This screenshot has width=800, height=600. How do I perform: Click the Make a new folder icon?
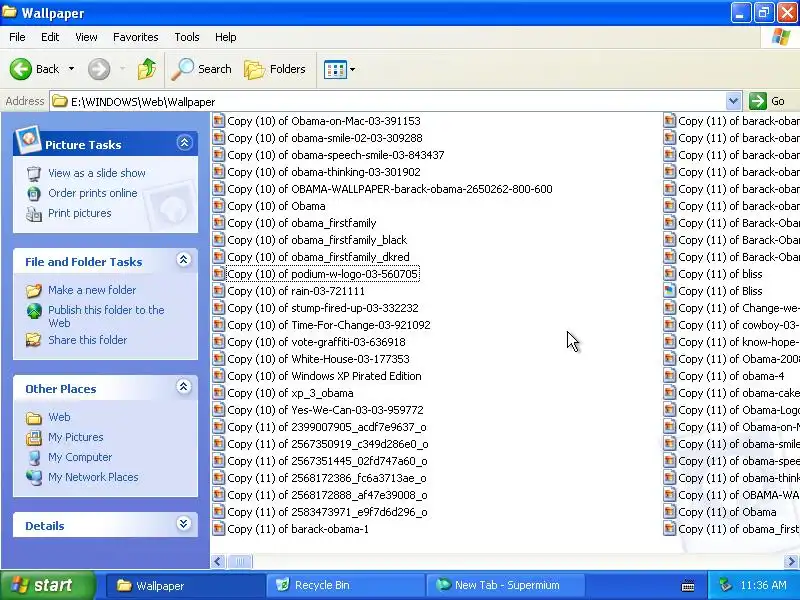click(34, 290)
